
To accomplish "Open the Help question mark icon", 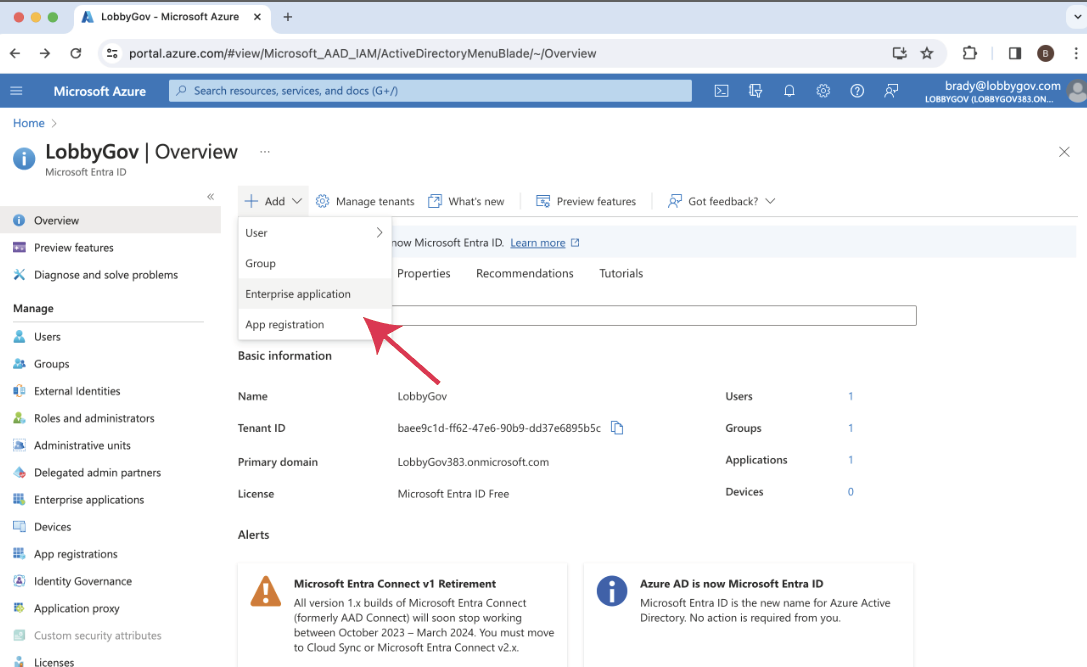I will pos(857,91).
